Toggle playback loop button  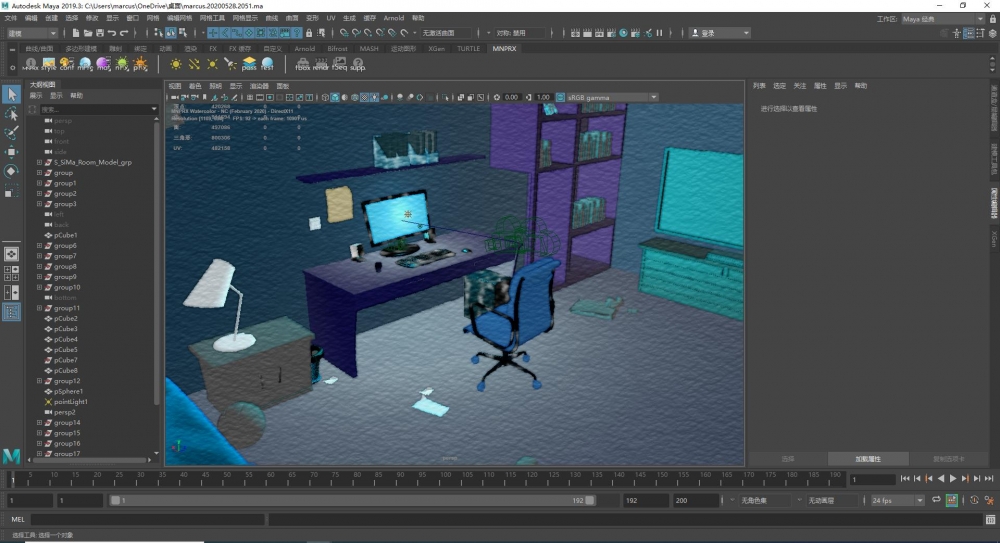pos(937,500)
